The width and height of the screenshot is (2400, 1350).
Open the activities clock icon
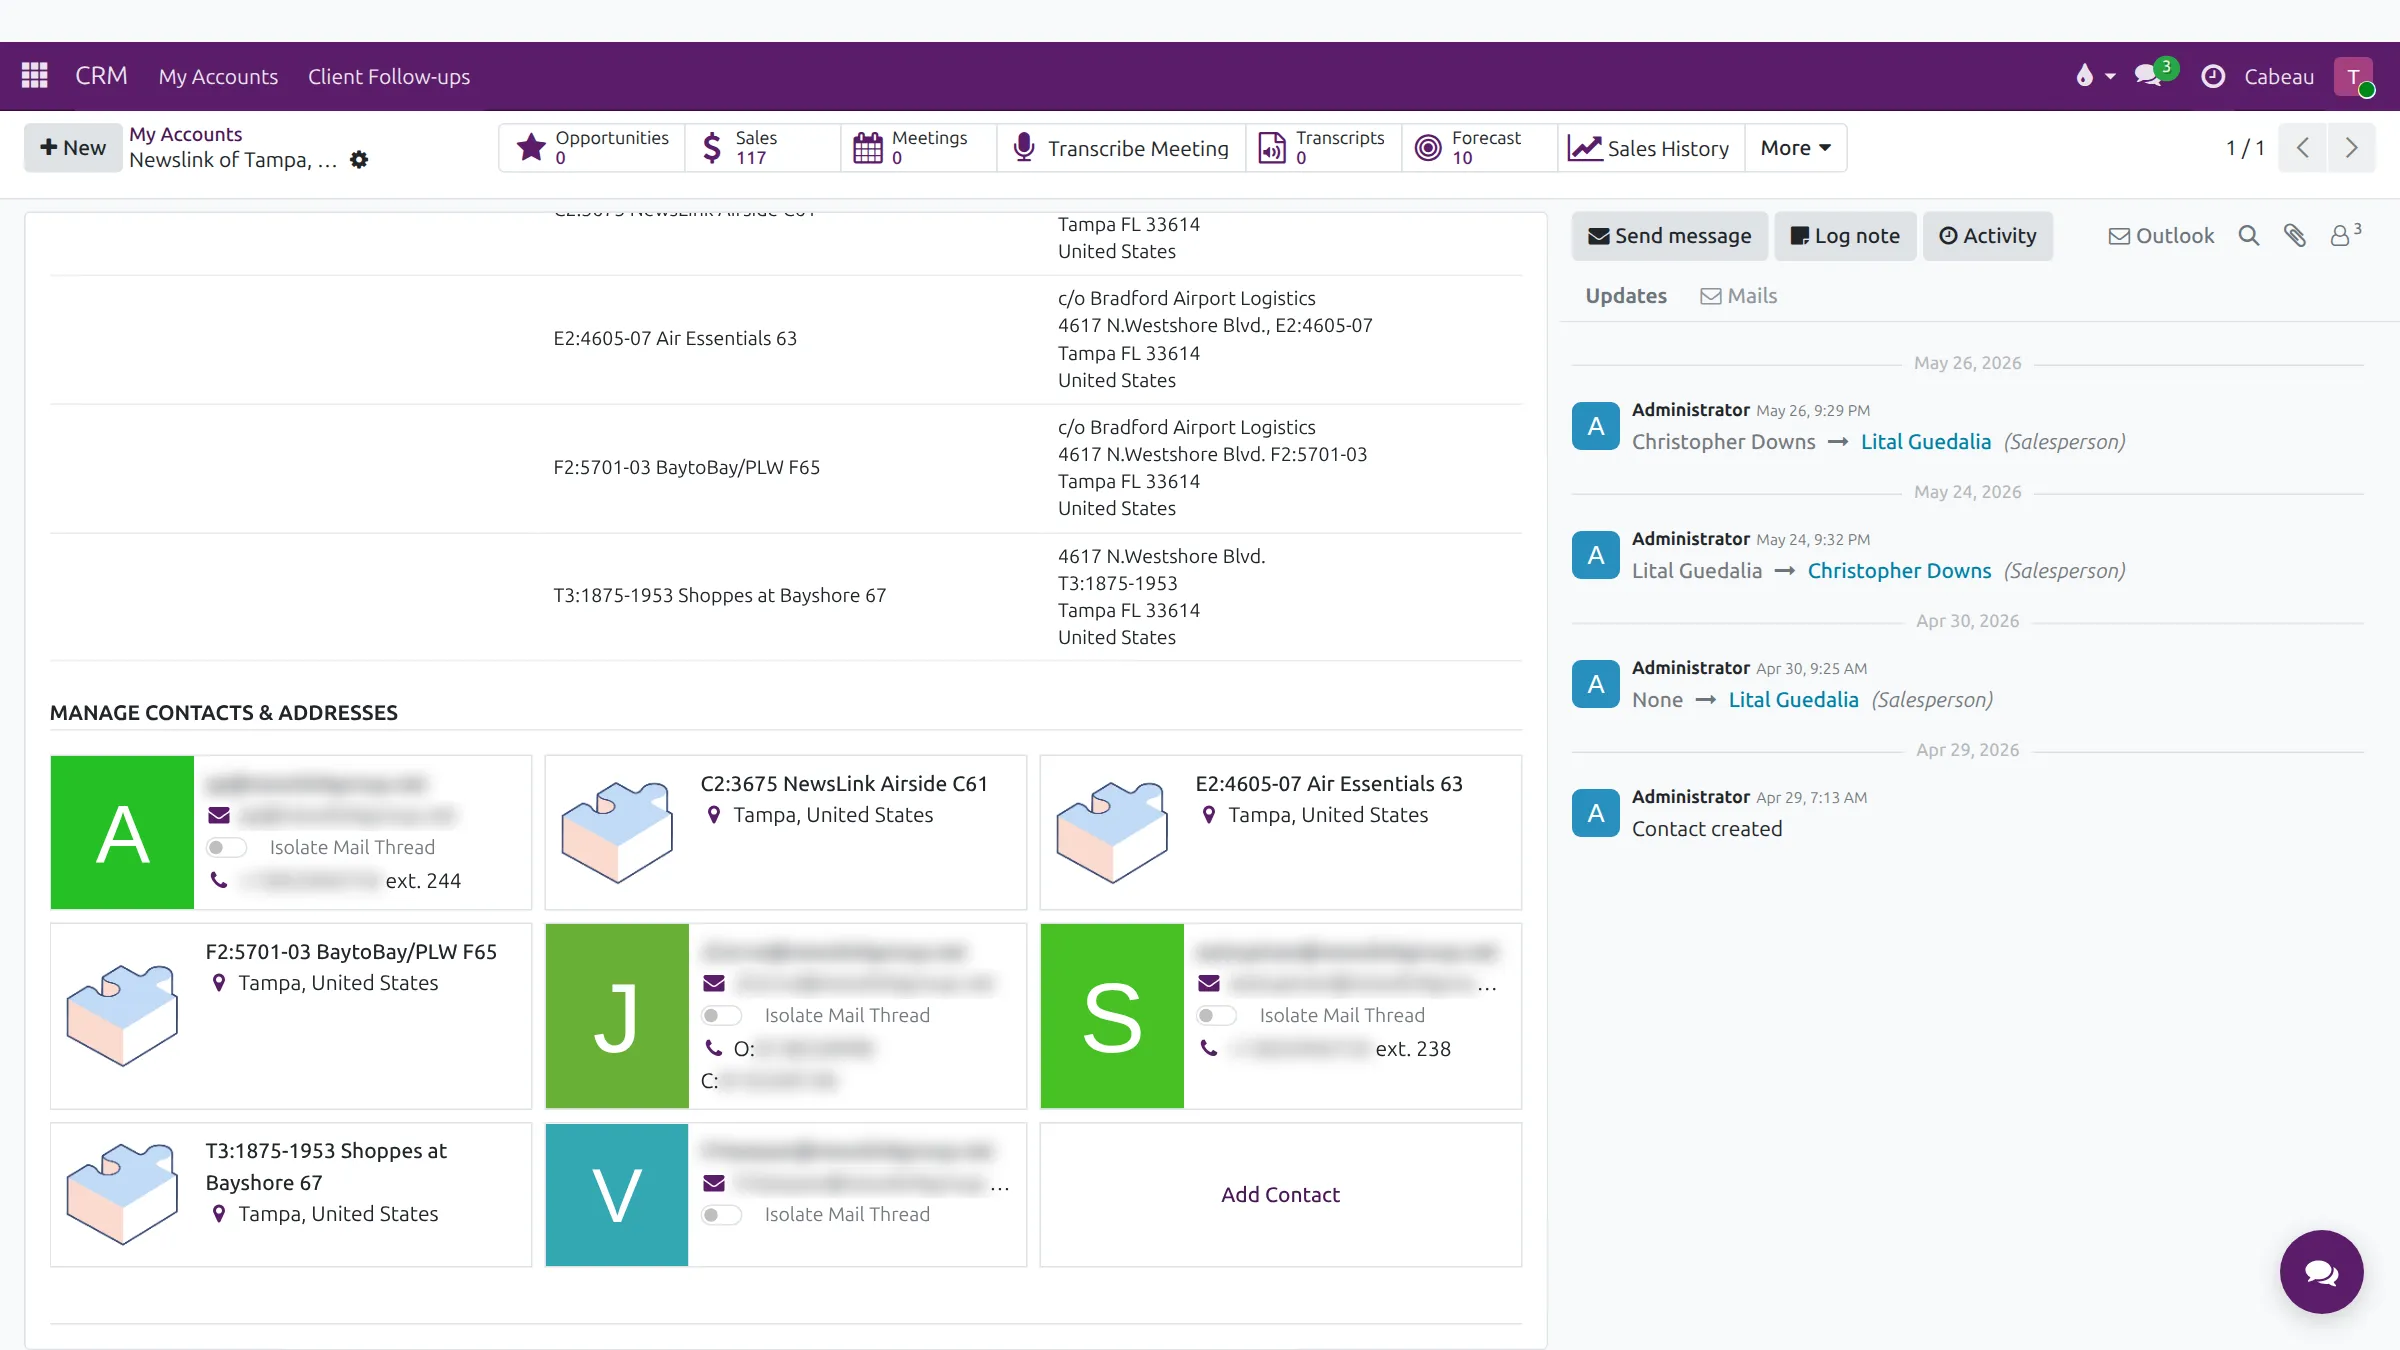coord(2213,76)
